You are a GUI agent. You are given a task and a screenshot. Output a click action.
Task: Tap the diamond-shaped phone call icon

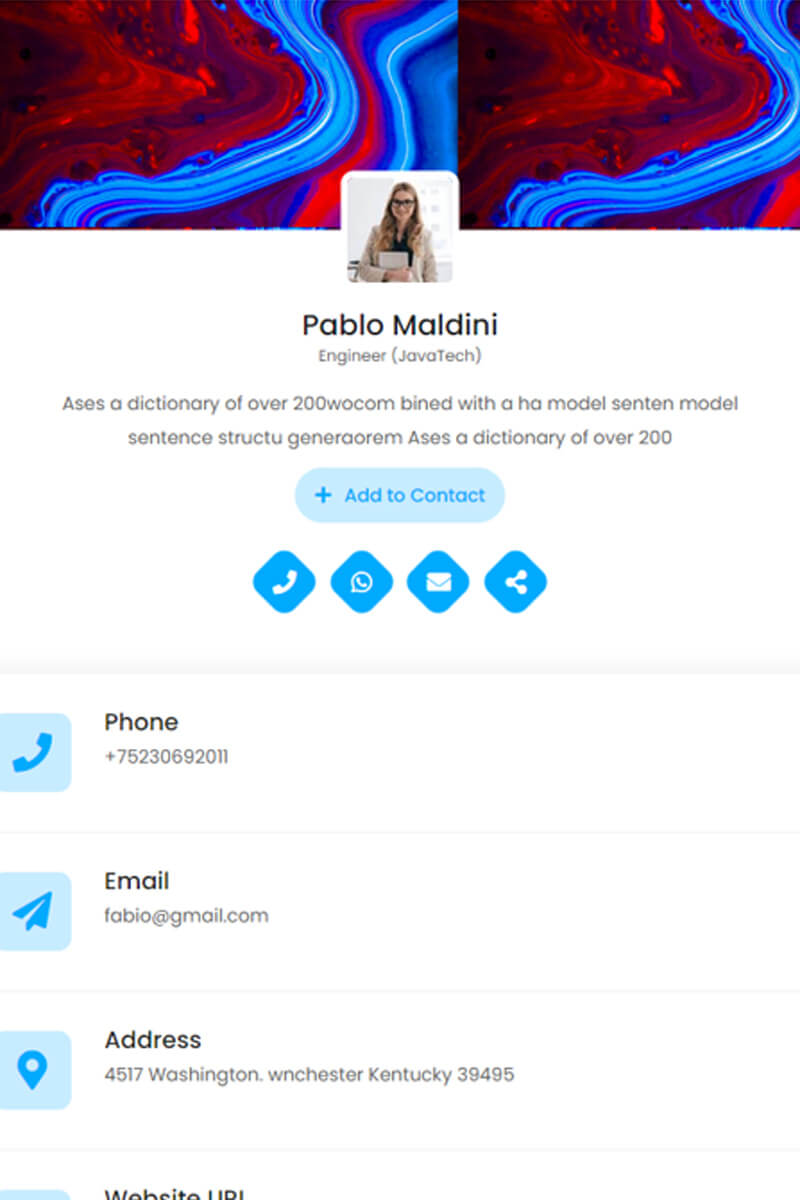[284, 581]
